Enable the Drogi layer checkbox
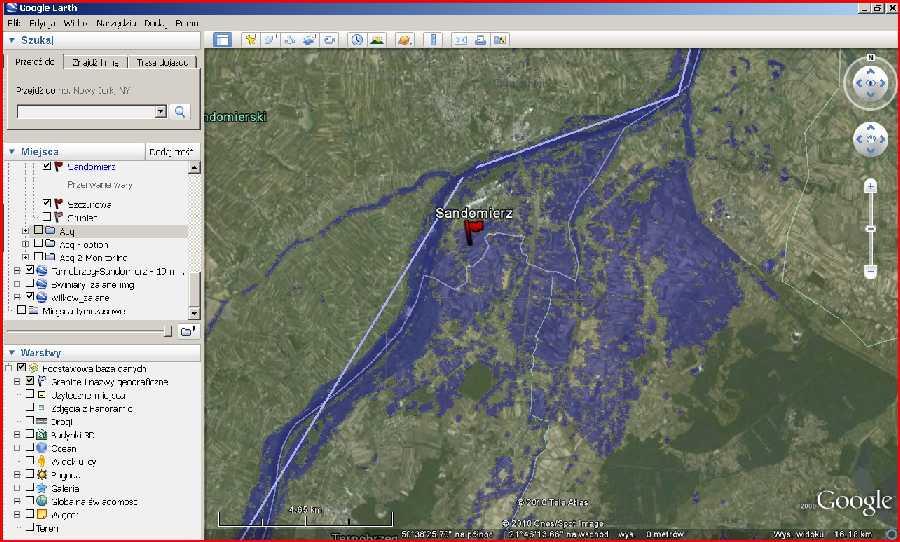The height and width of the screenshot is (542, 900). [30, 421]
